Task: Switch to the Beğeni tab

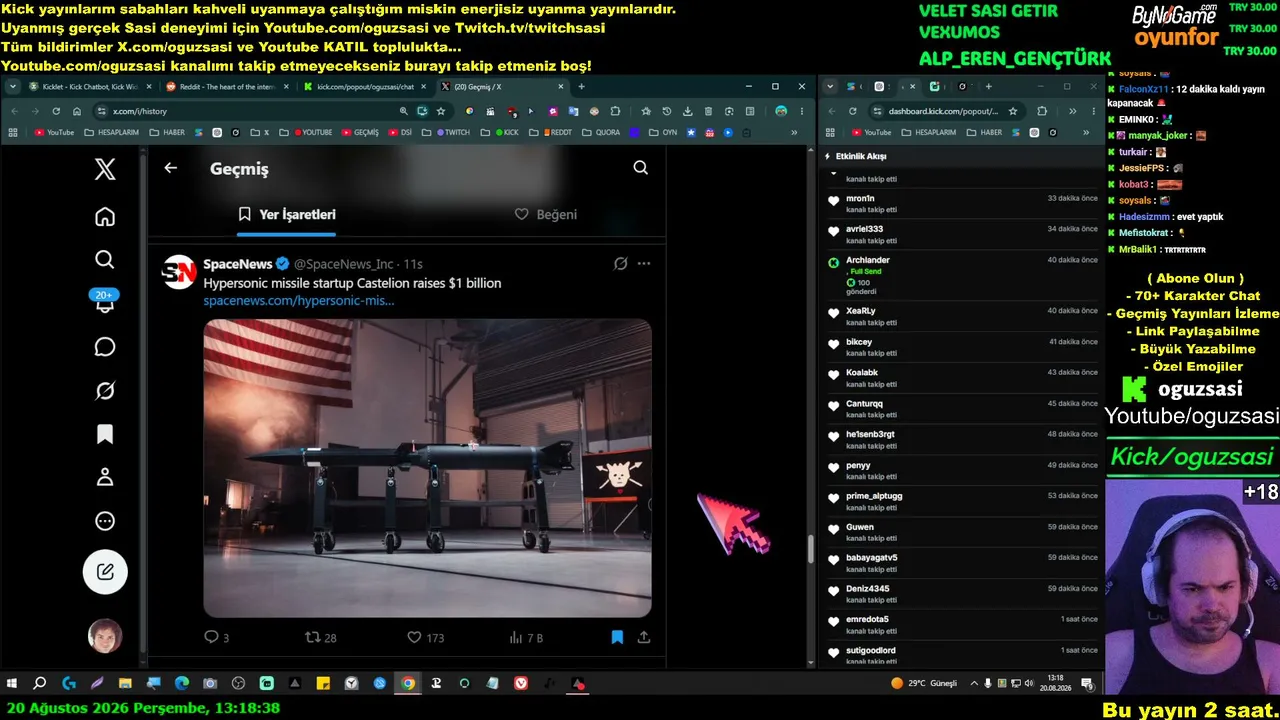Action: click(x=546, y=214)
